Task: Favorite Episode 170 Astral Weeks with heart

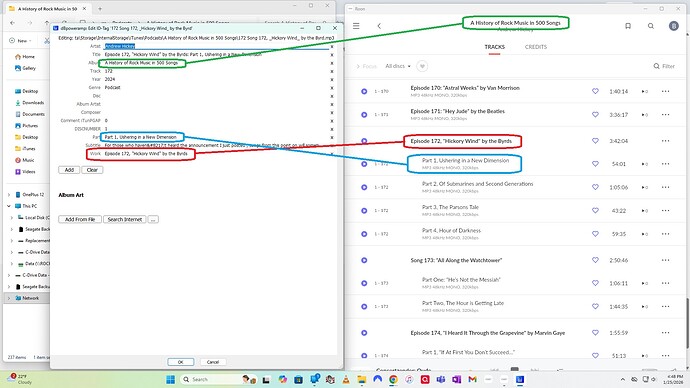Action: coord(595,92)
